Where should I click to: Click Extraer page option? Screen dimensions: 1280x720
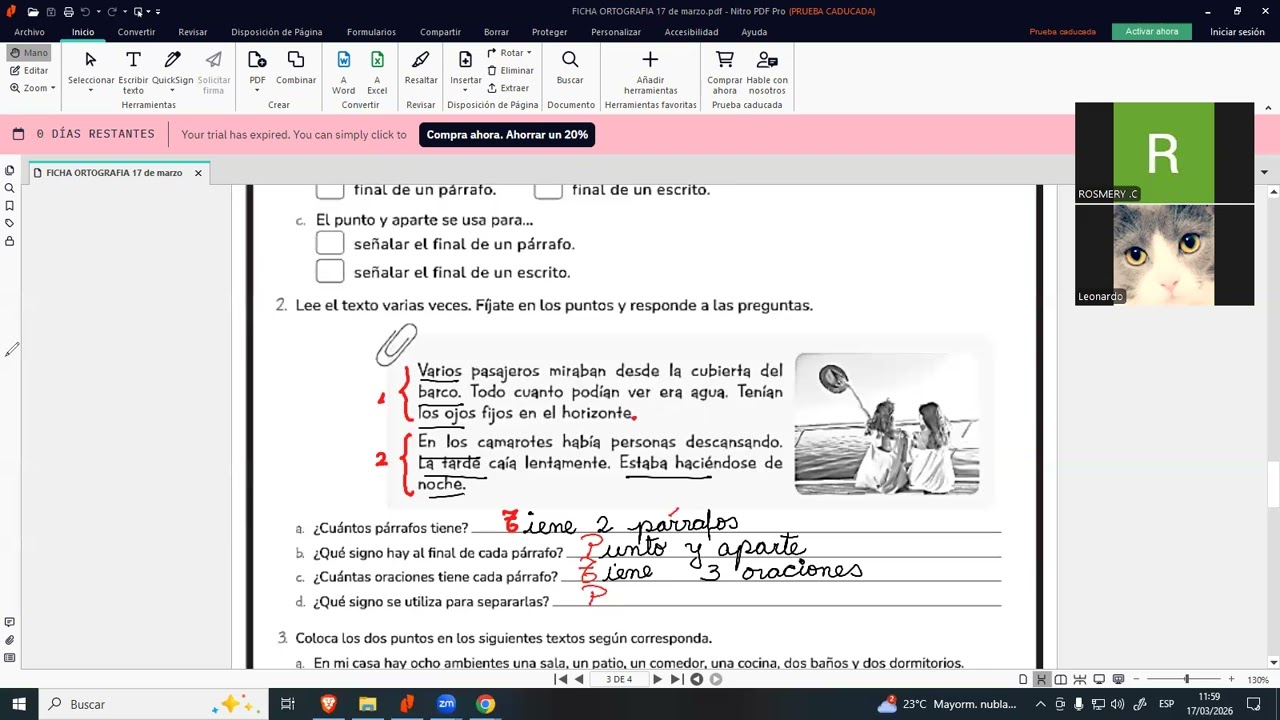click(x=508, y=88)
